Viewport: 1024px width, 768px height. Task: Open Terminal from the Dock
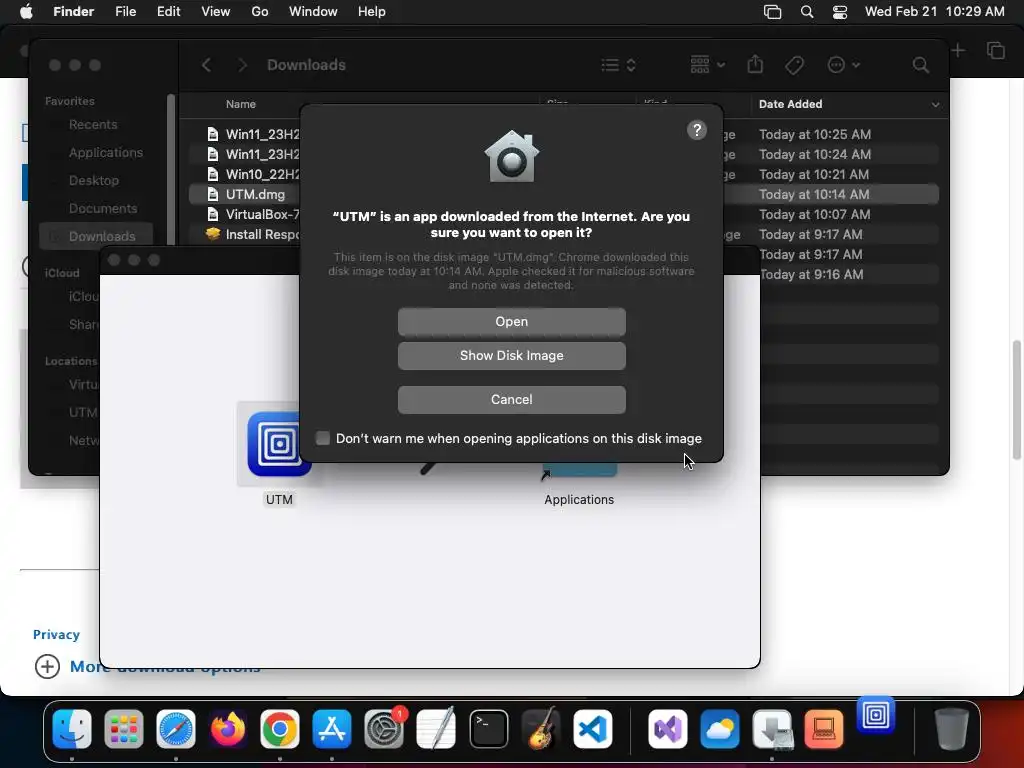[x=488, y=729]
